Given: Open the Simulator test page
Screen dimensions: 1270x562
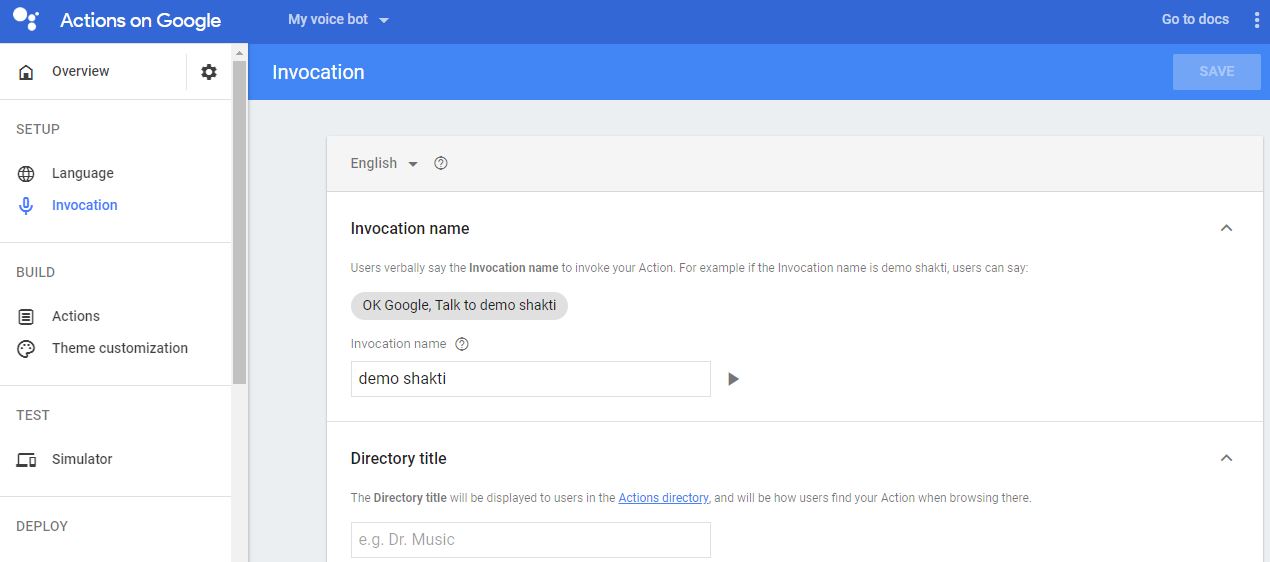Looking at the screenshot, I should pyautogui.click(x=82, y=460).
